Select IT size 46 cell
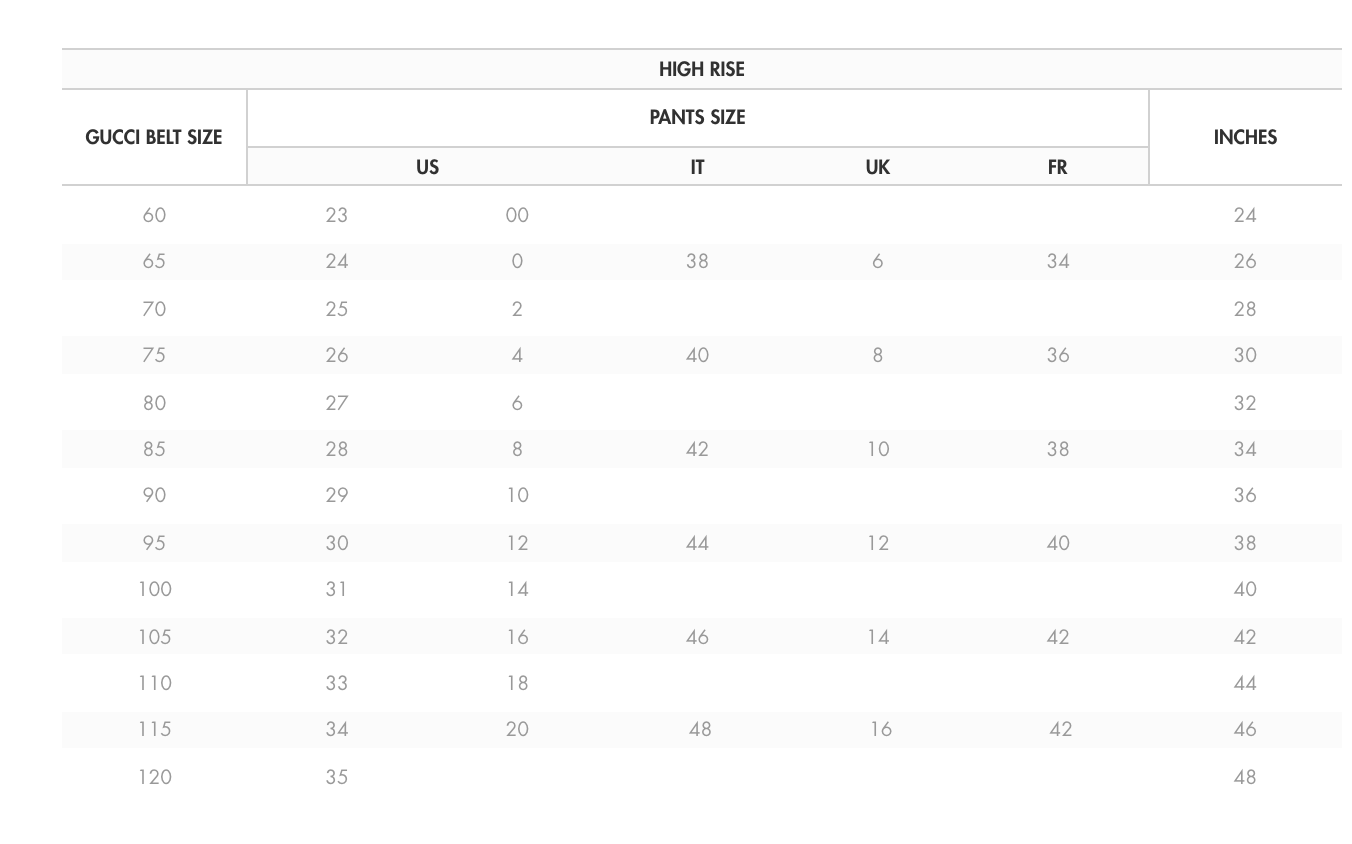This screenshot has height=844, width=1352. tap(697, 637)
